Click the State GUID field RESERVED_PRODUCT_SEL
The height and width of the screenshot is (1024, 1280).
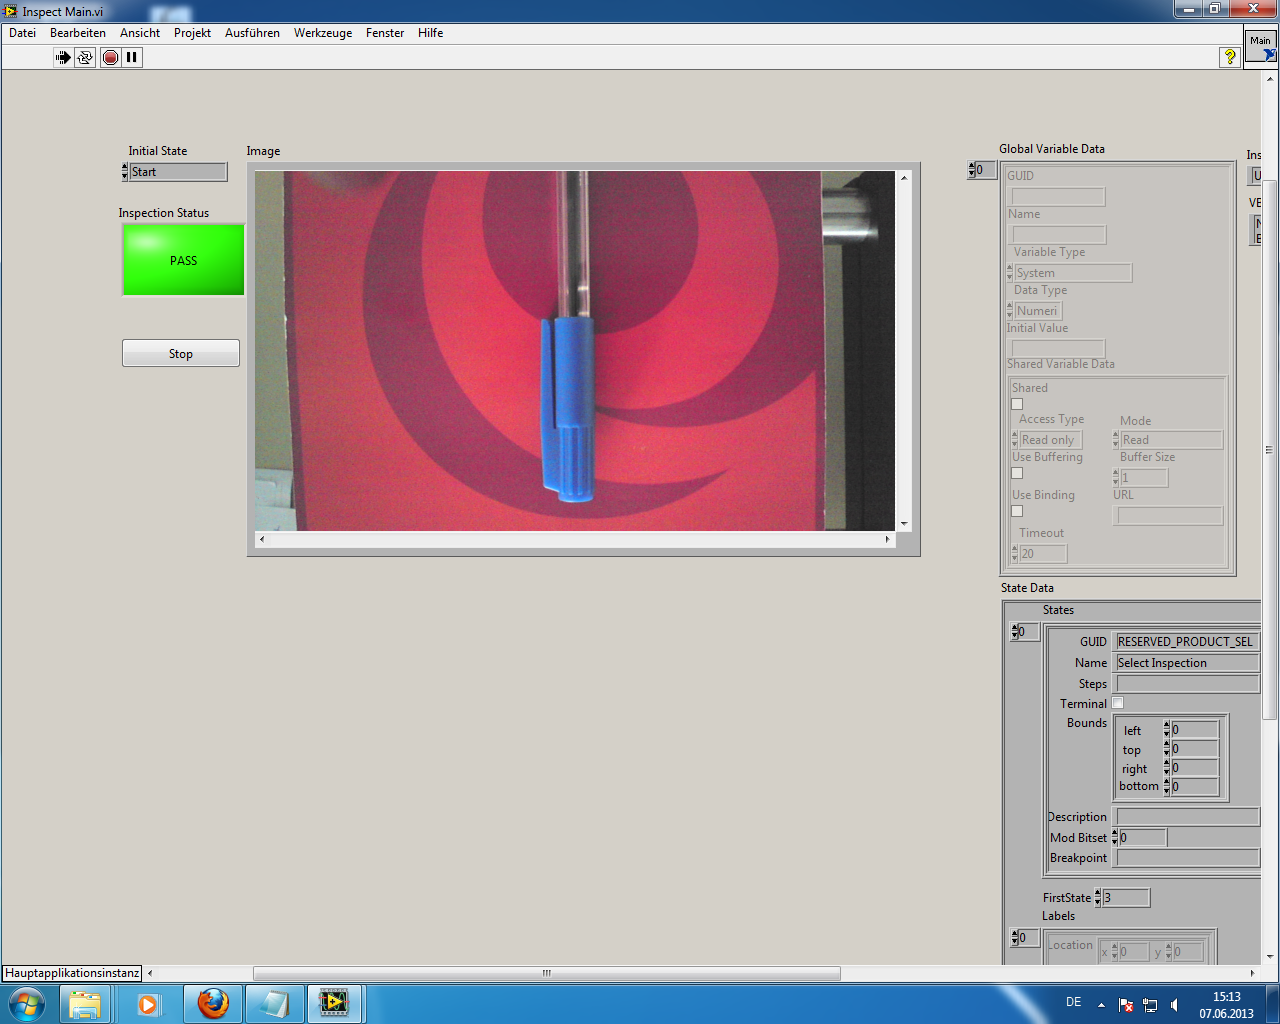tap(1187, 642)
